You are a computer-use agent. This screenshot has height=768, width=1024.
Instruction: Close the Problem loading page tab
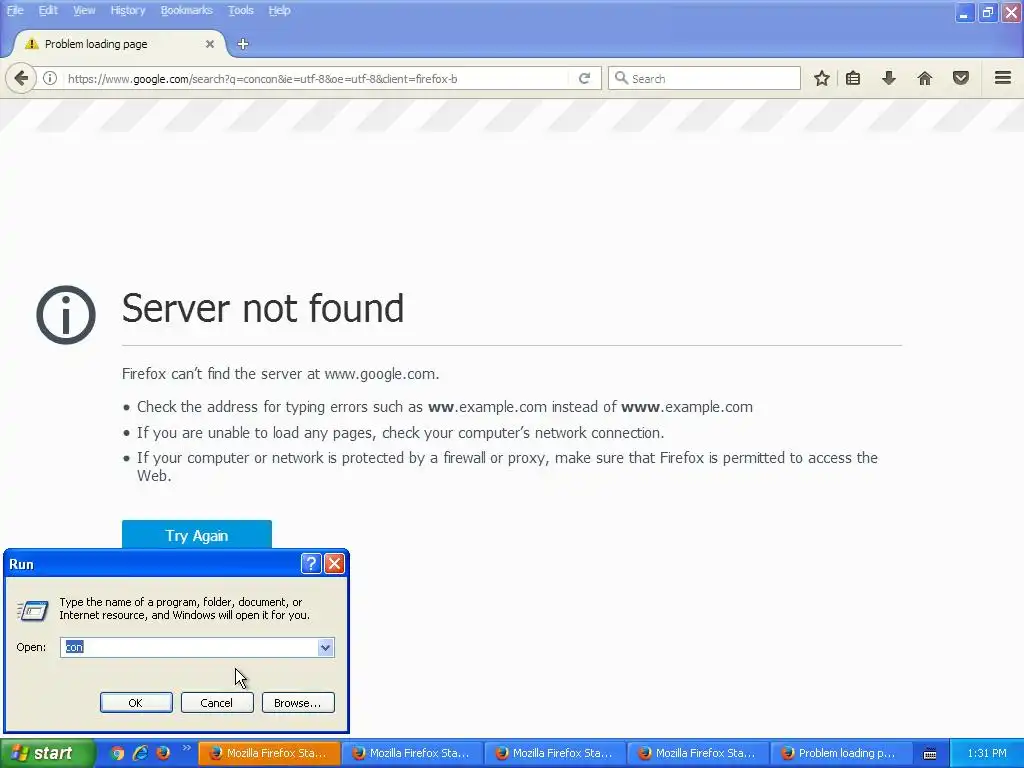coord(210,44)
